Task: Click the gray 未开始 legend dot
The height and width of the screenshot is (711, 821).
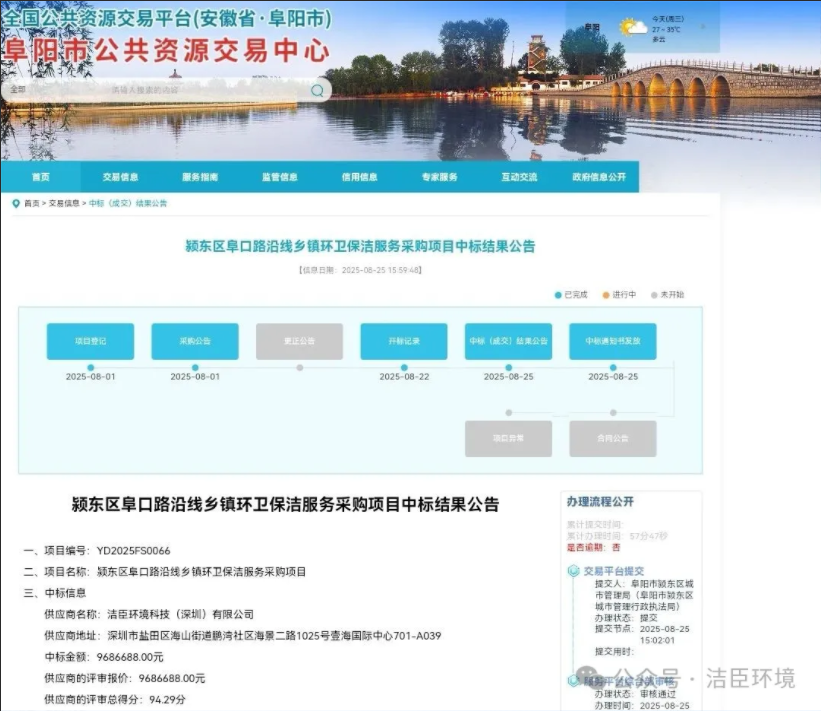Action: point(654,295)
